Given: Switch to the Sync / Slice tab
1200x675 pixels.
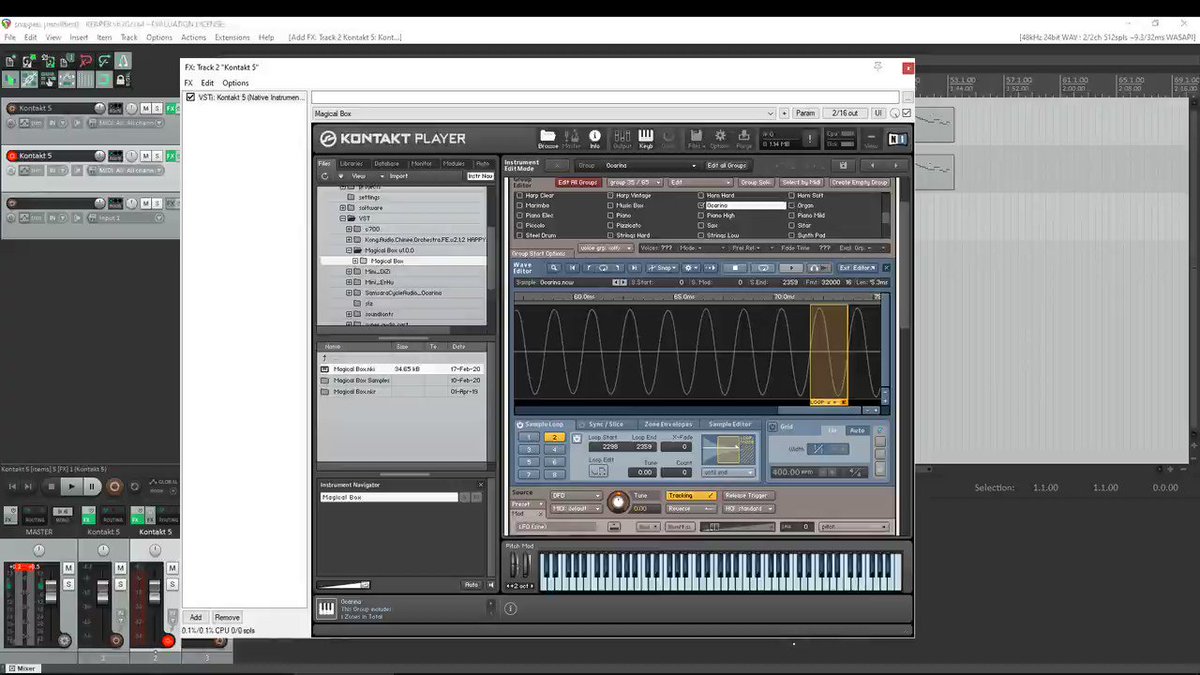Looking at the screenshot, I should [x=604, y=424].
